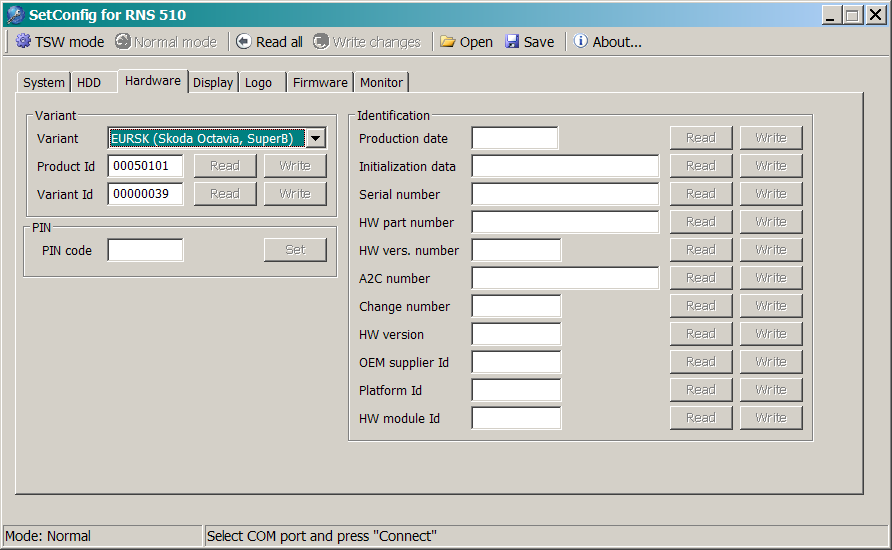The height and width of the screenshot is (550, 892).
Task: Click the Write changes toolbar icon
Action: (x=321, y=41)
